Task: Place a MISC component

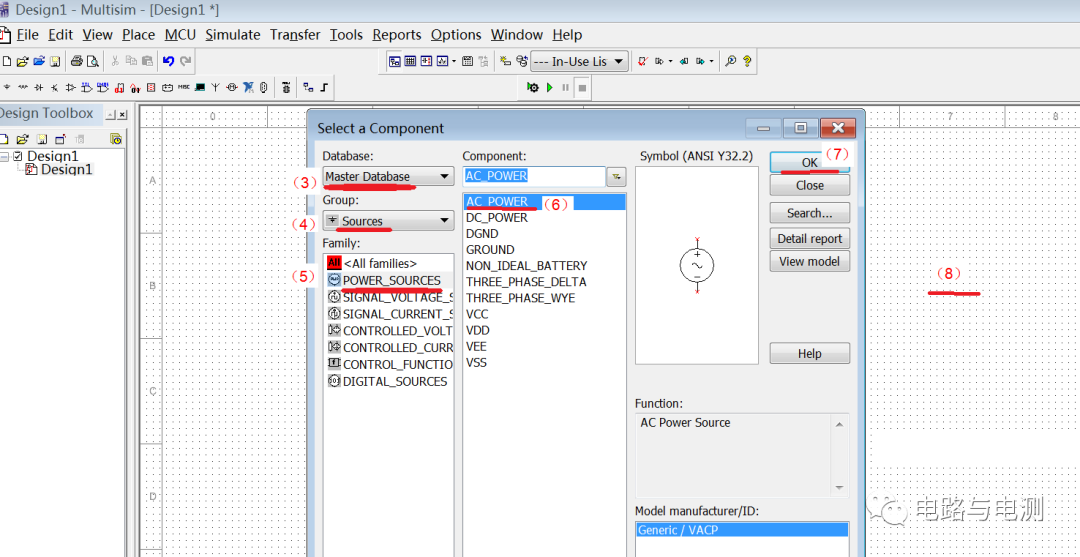Action: point(184,87)
